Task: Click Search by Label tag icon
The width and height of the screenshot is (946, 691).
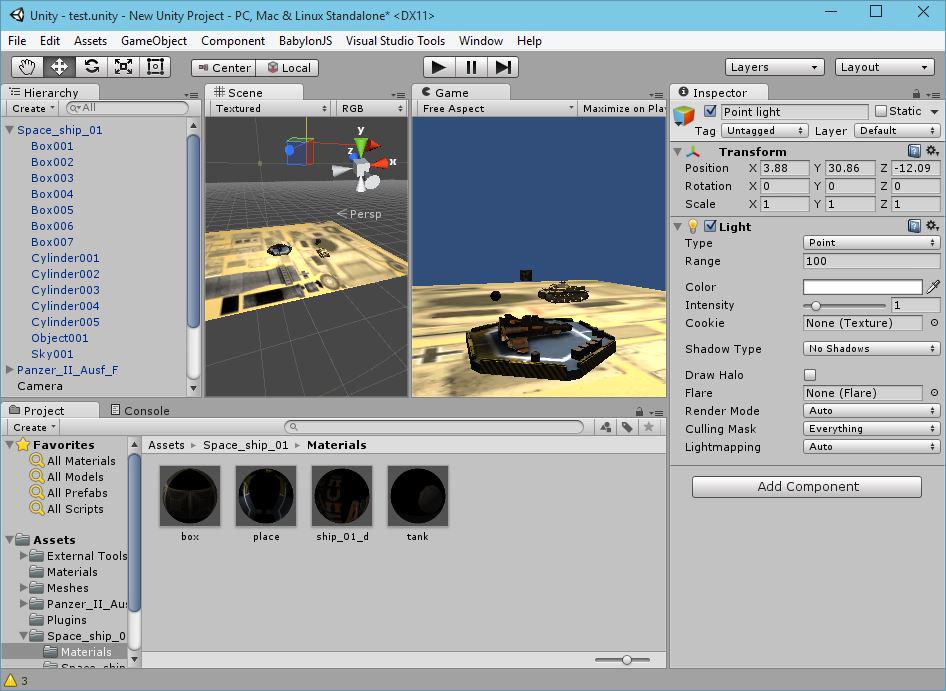Action: click(627, 427)
